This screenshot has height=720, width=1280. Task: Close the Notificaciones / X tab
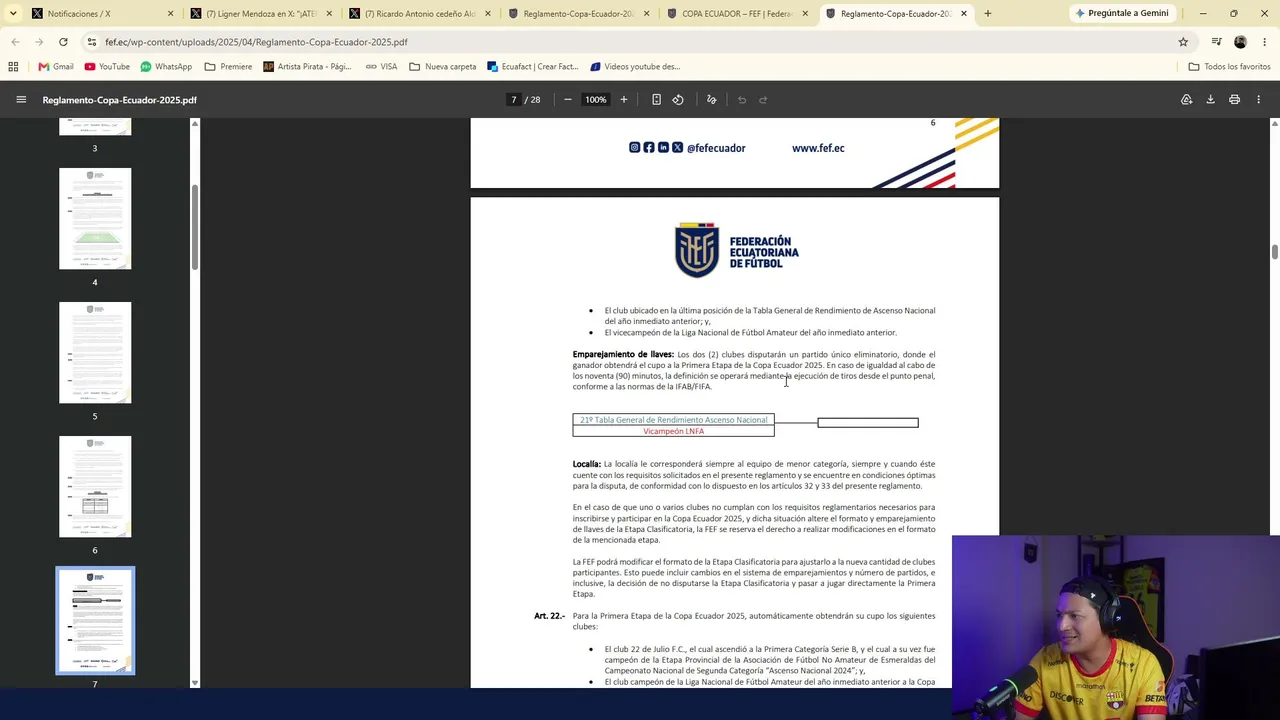pos(170,14)
